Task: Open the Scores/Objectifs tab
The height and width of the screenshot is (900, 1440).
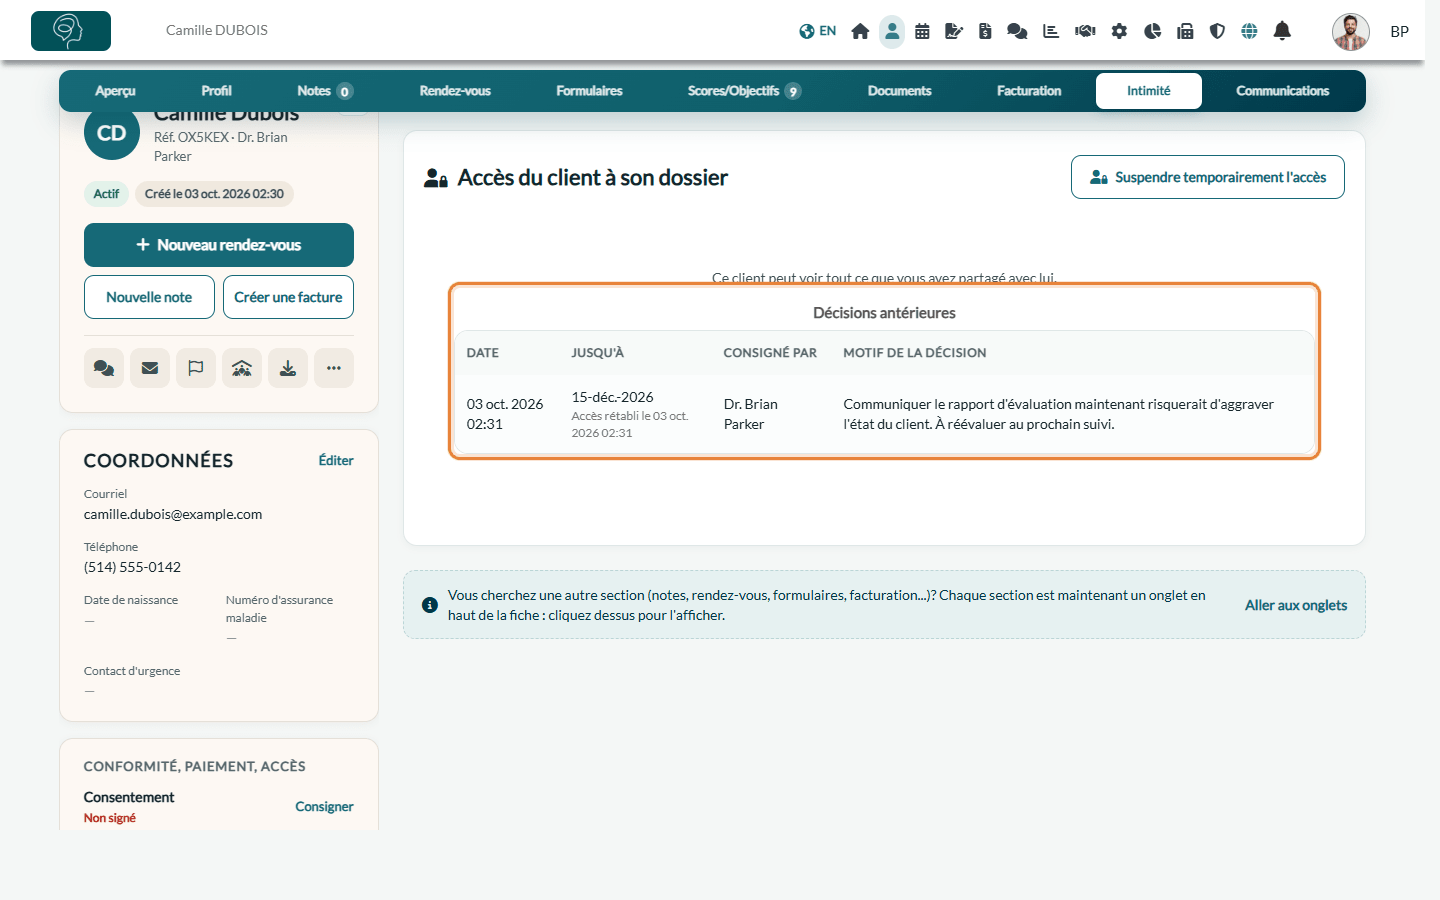Action: (744, 91)
